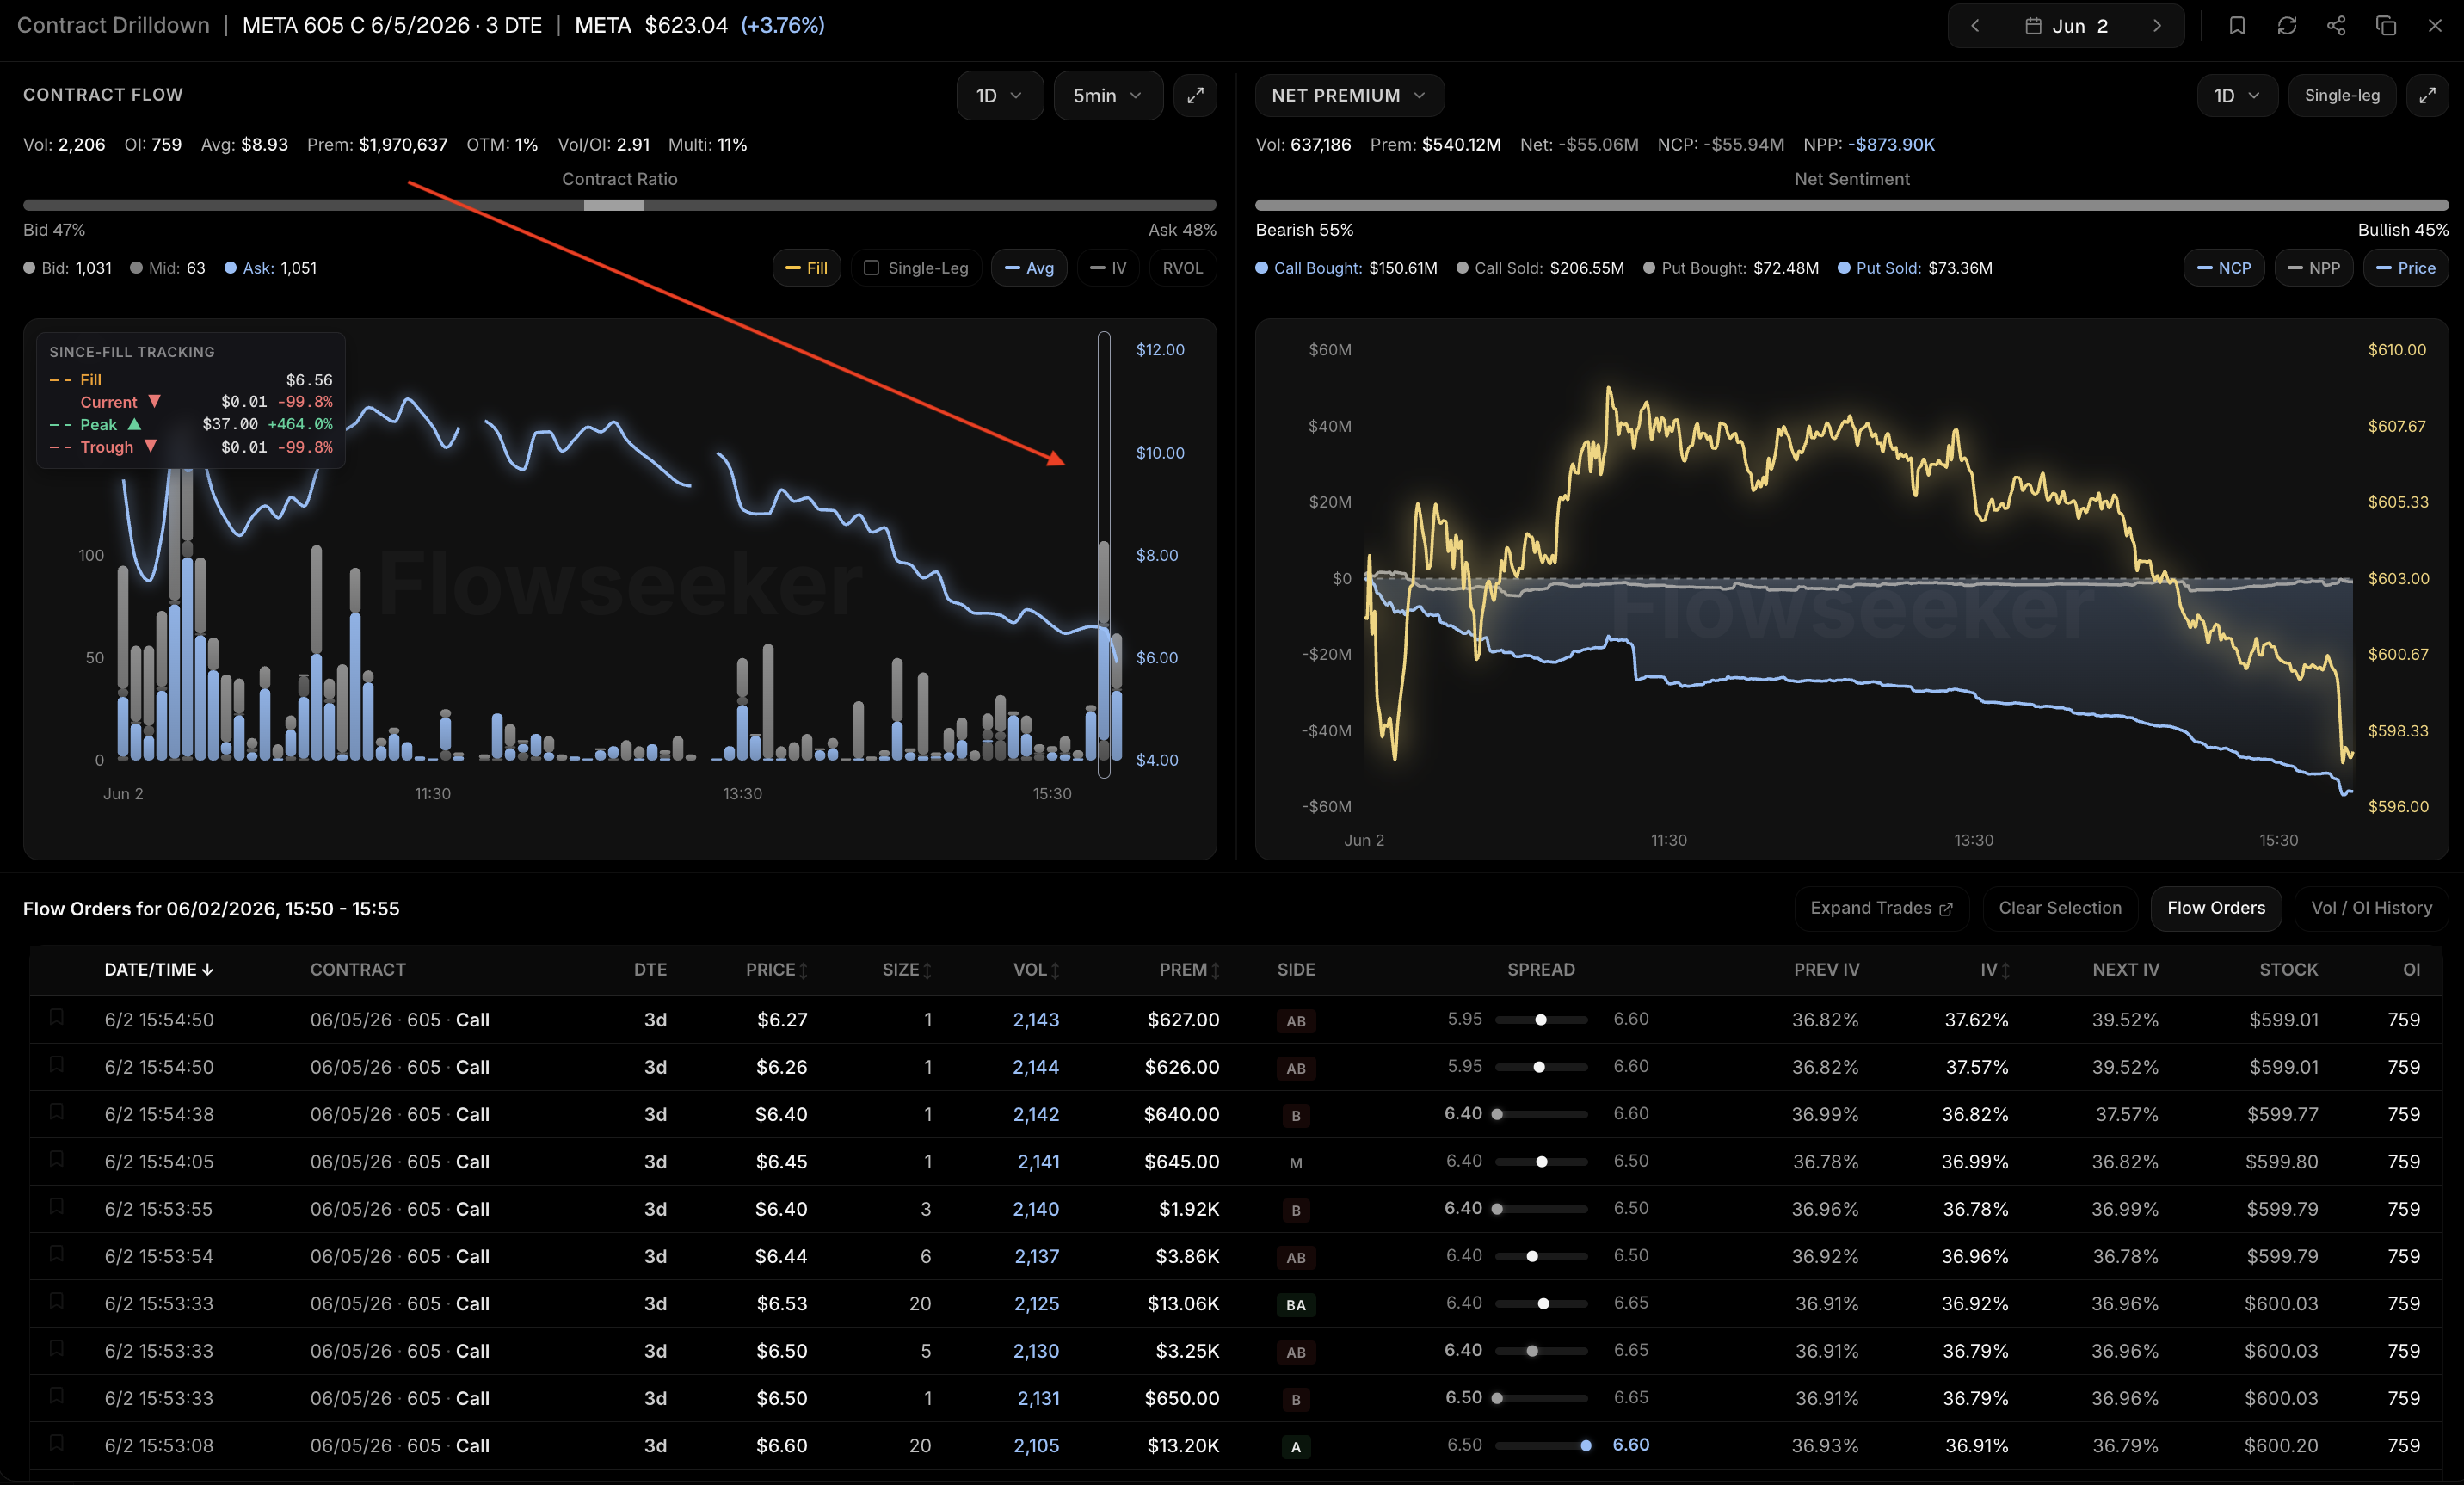Image resolution: width=2464 pixels, height=1485 pixels.
Task: Open the NET PREMIUM chart type dropdown
Action: [1348, 96]
